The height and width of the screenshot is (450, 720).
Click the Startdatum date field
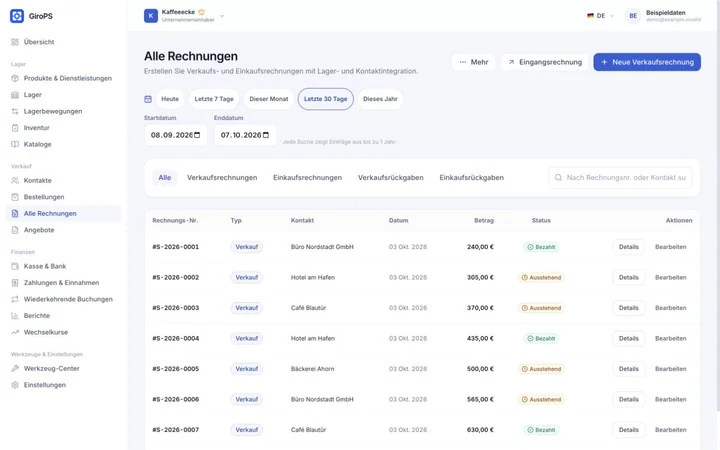click(x=175, y=135)
